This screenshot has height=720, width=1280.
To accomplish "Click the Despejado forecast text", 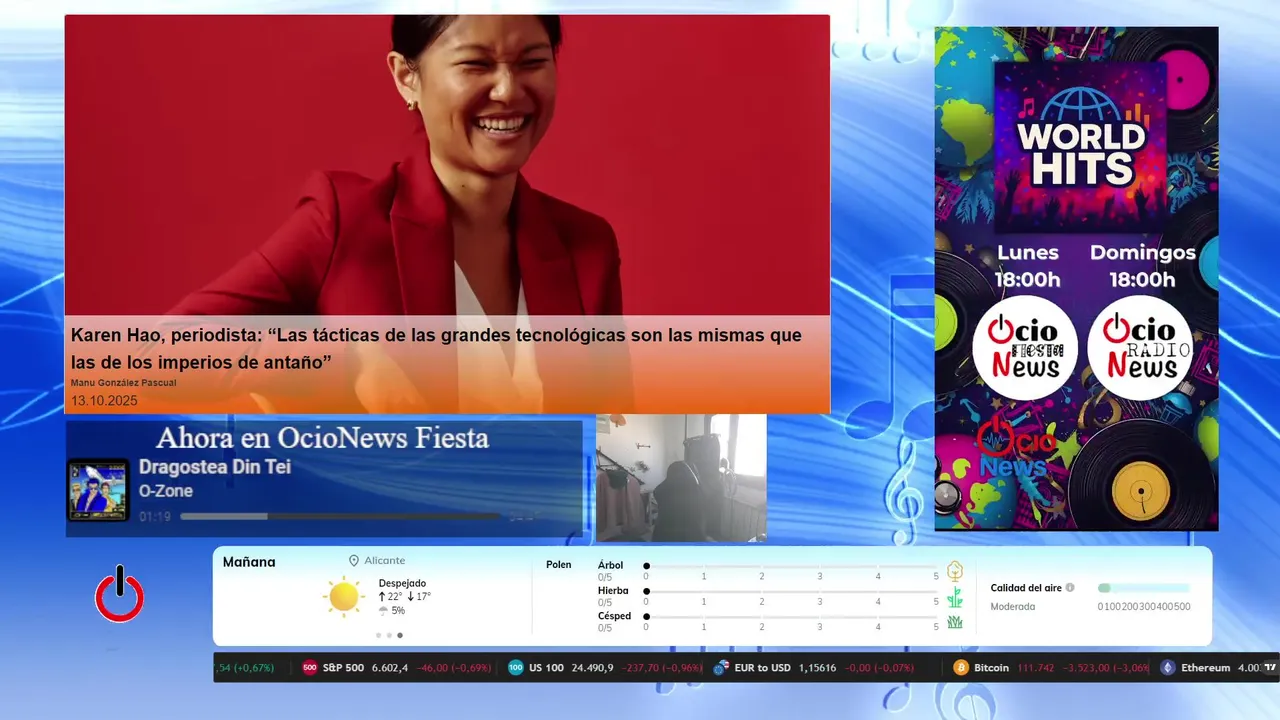I will (402, 583).
